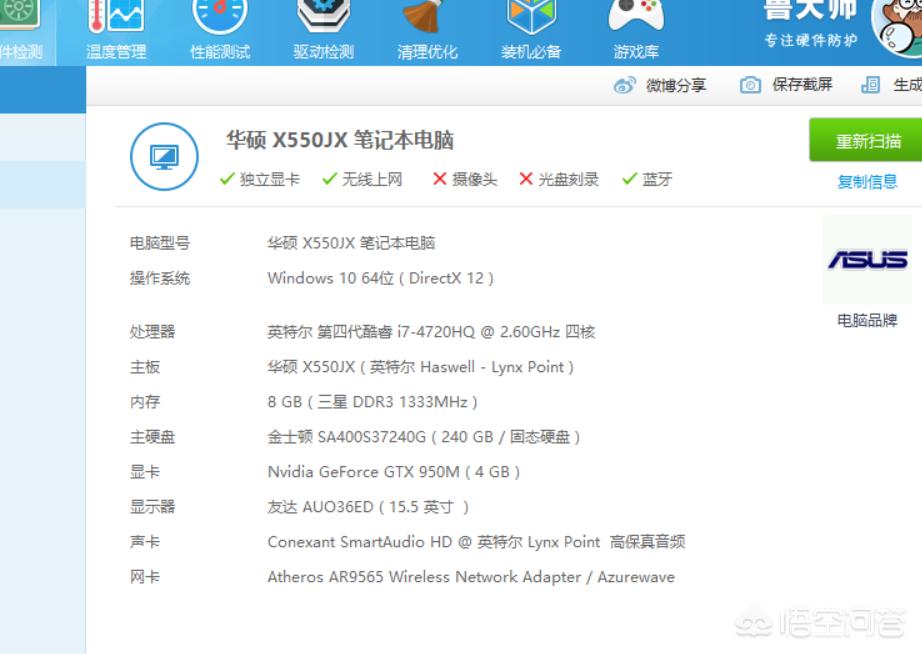Image resolution: width=922 pixels, height=654 pixels.
Task: Click the 主板 label
Action: coord(145,367)
